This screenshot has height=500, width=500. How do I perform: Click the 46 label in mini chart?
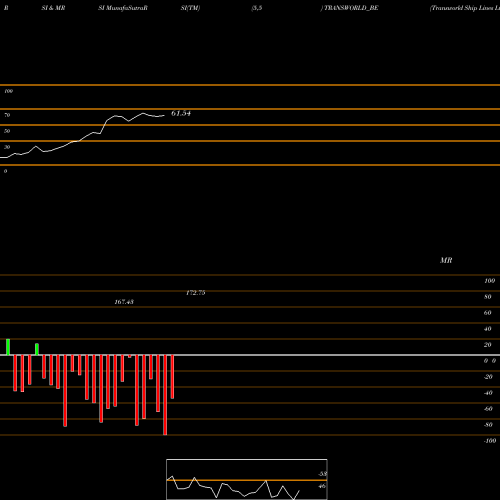click(x=322, y=486)
